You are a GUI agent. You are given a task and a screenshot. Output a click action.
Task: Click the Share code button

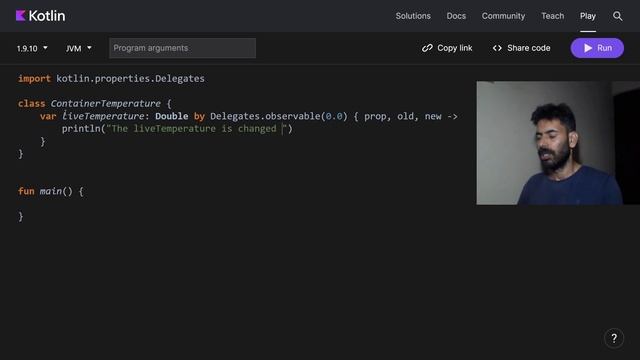pyautogui.click(x=522, y=48)
